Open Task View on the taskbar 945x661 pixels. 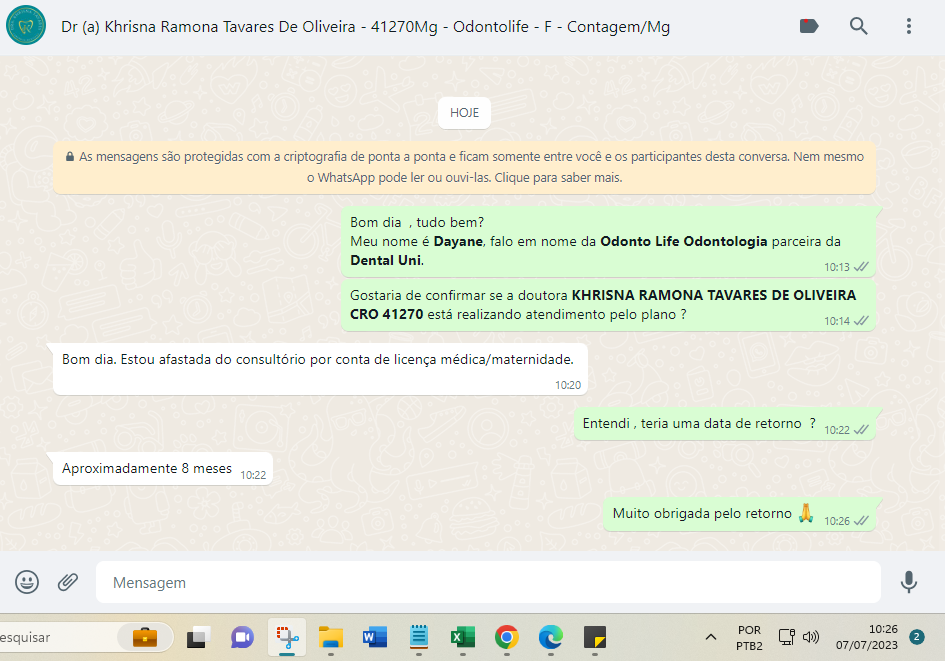click(x=198, y=637)
